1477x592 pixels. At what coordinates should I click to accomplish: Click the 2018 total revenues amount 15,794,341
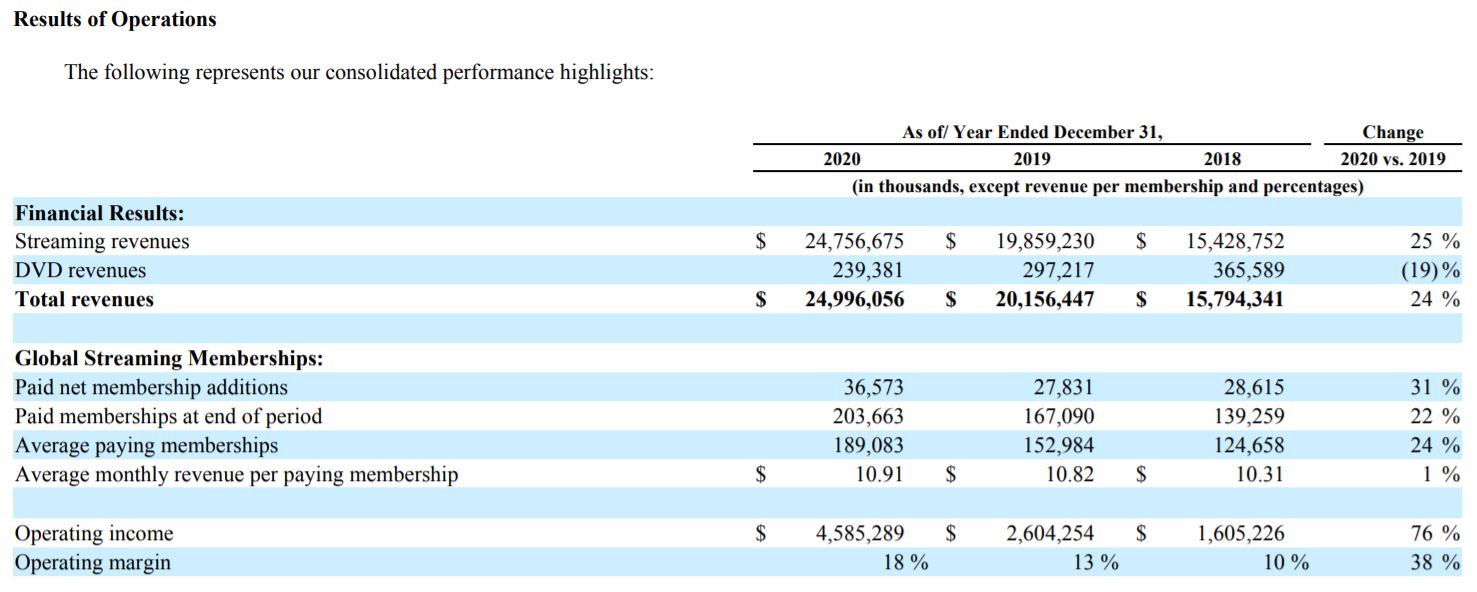(x=1234, y=299)
